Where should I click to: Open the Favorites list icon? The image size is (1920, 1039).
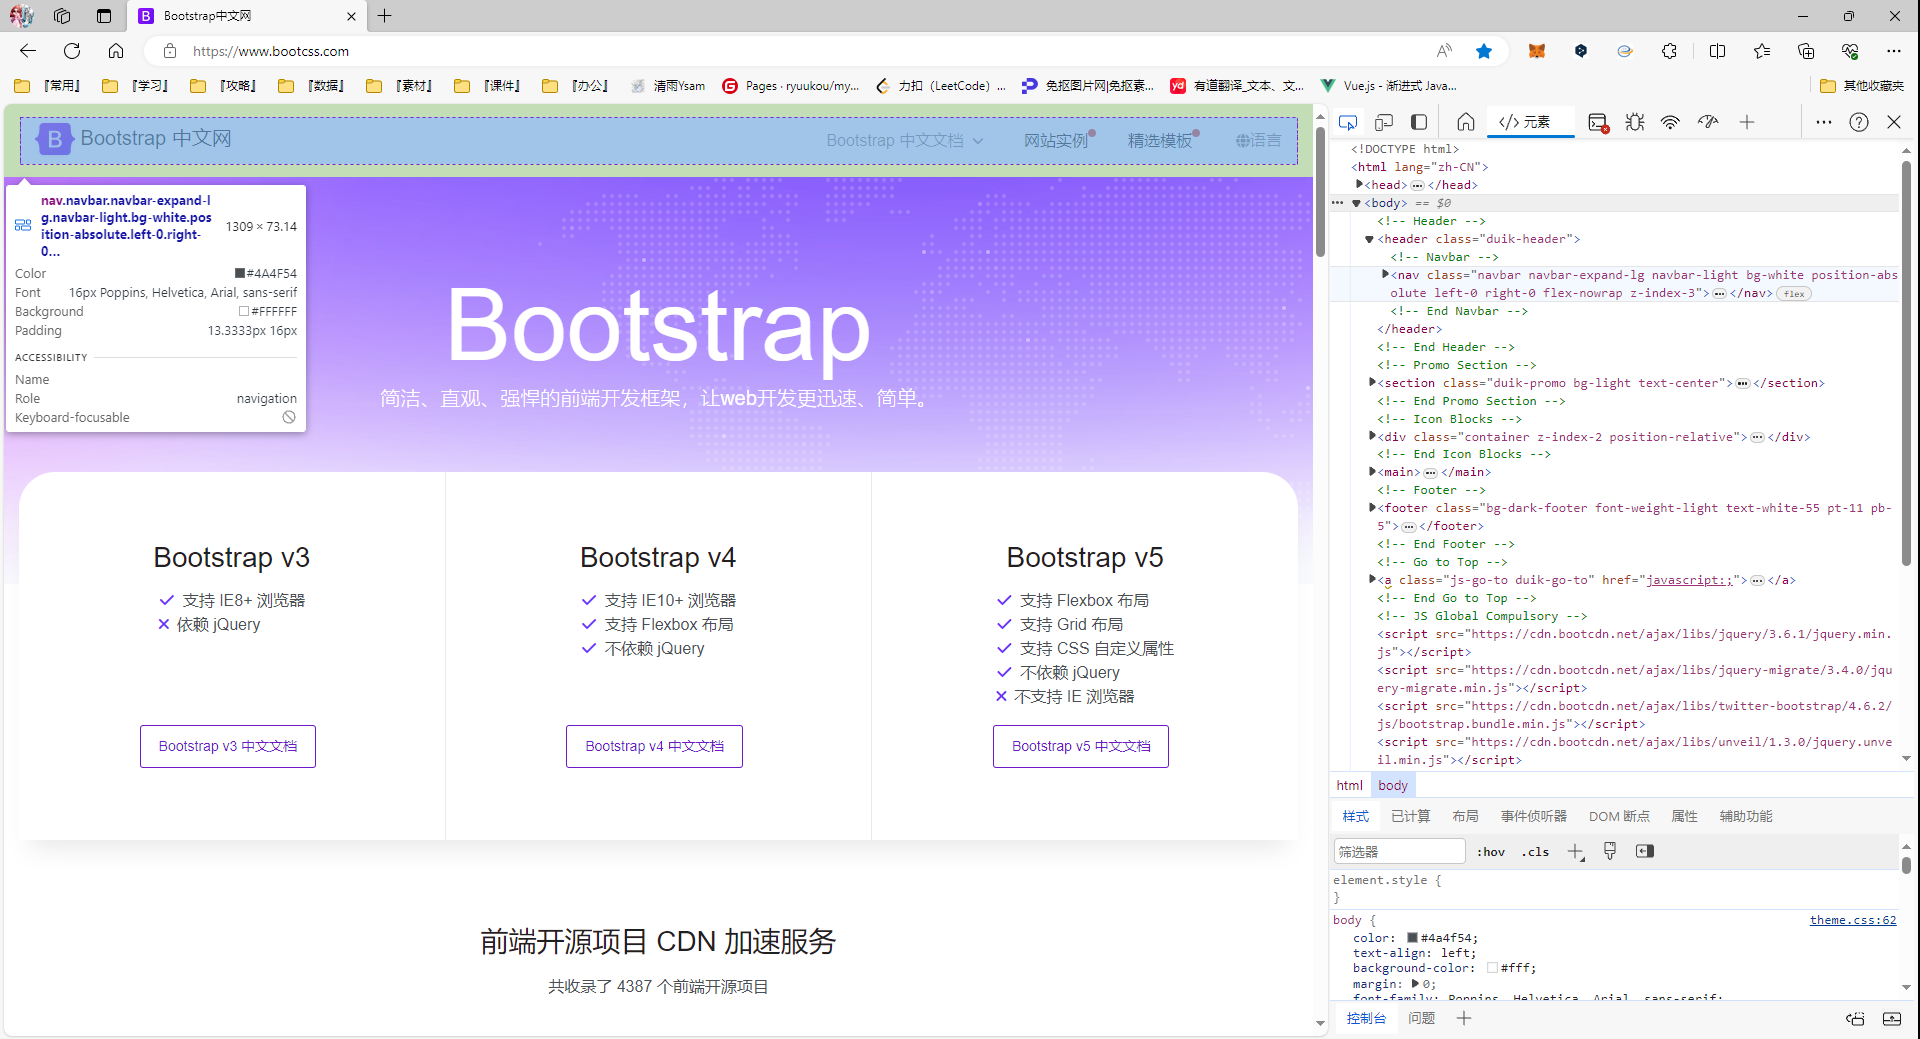[1762, 51]
